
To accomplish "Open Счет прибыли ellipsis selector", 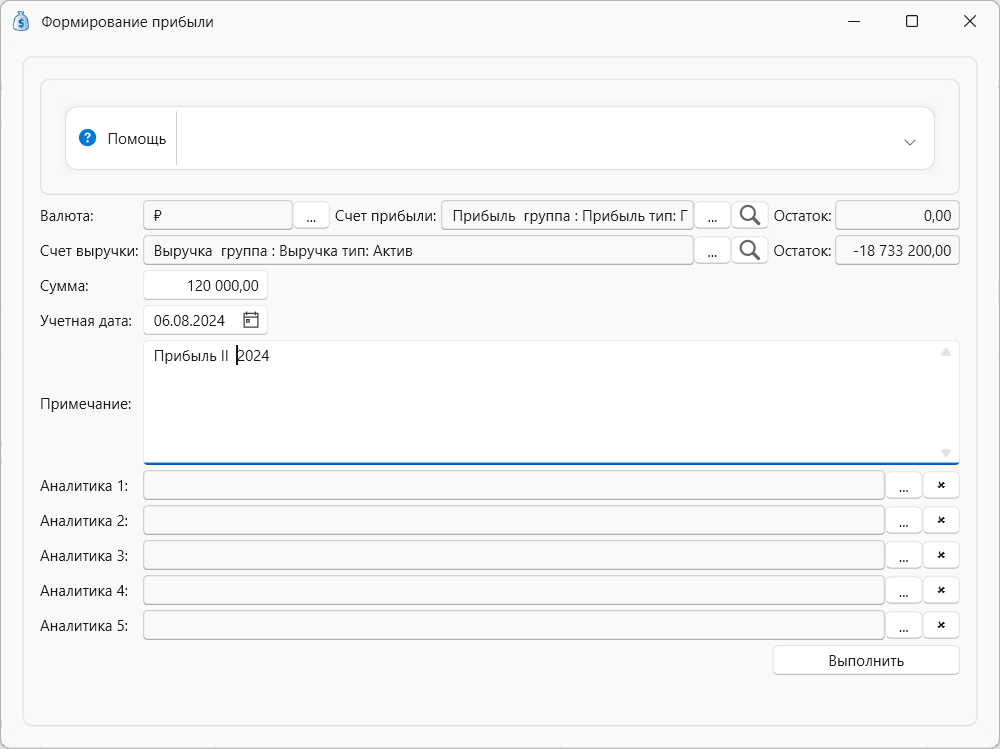I will coord(712,216).
